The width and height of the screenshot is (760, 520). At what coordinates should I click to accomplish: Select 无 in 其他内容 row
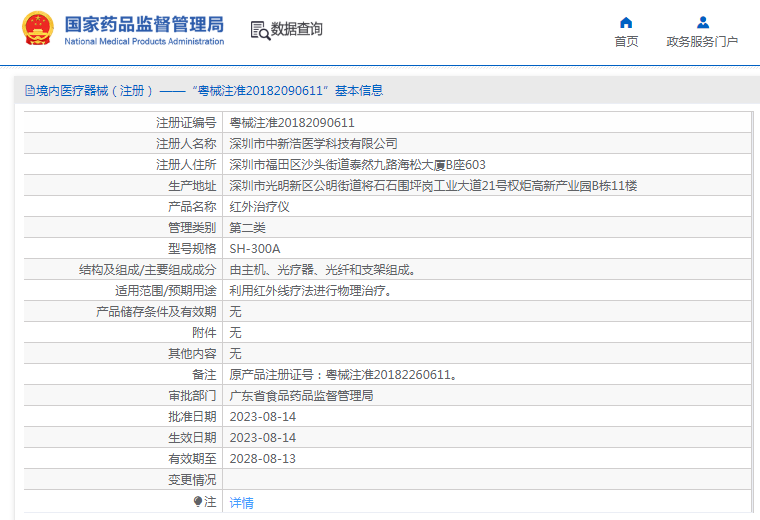pyautogui.click(x=235, y=354)
